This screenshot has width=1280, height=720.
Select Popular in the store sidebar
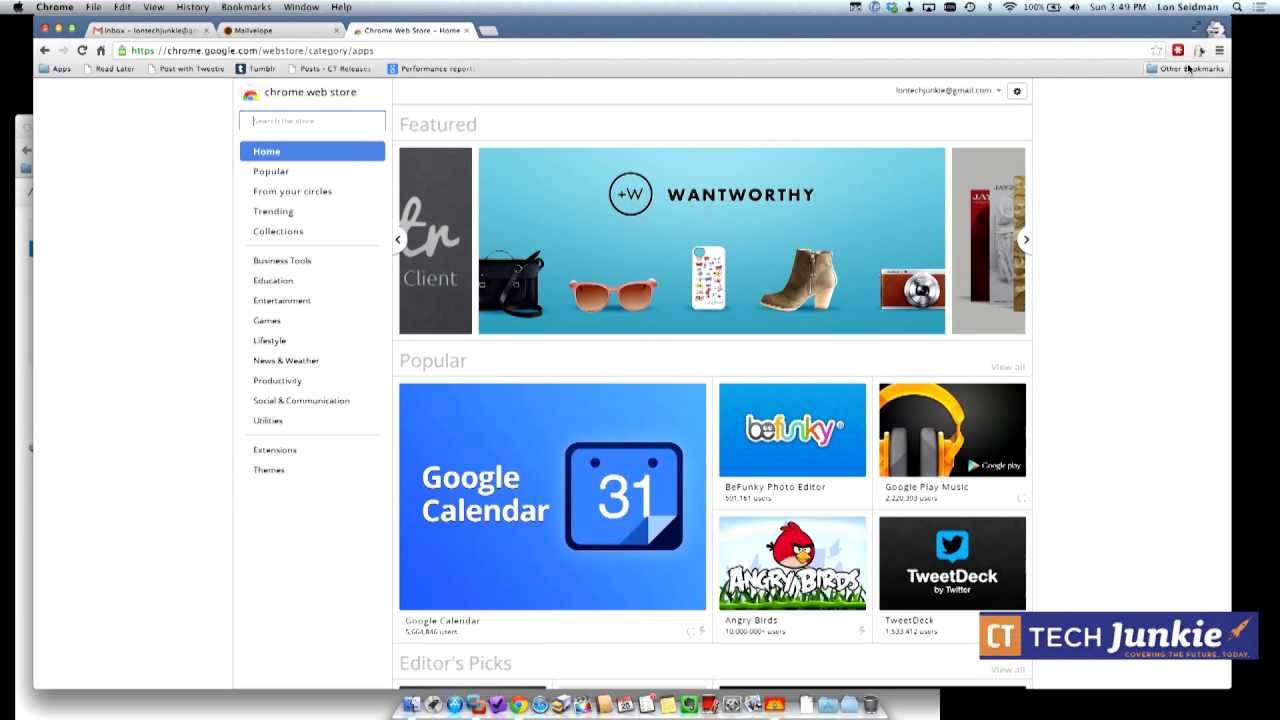click(x=271, y=171)
